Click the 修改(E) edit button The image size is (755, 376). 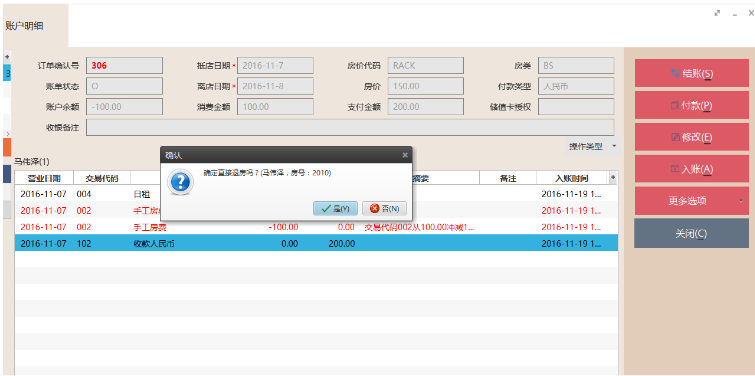click(691, 137)
